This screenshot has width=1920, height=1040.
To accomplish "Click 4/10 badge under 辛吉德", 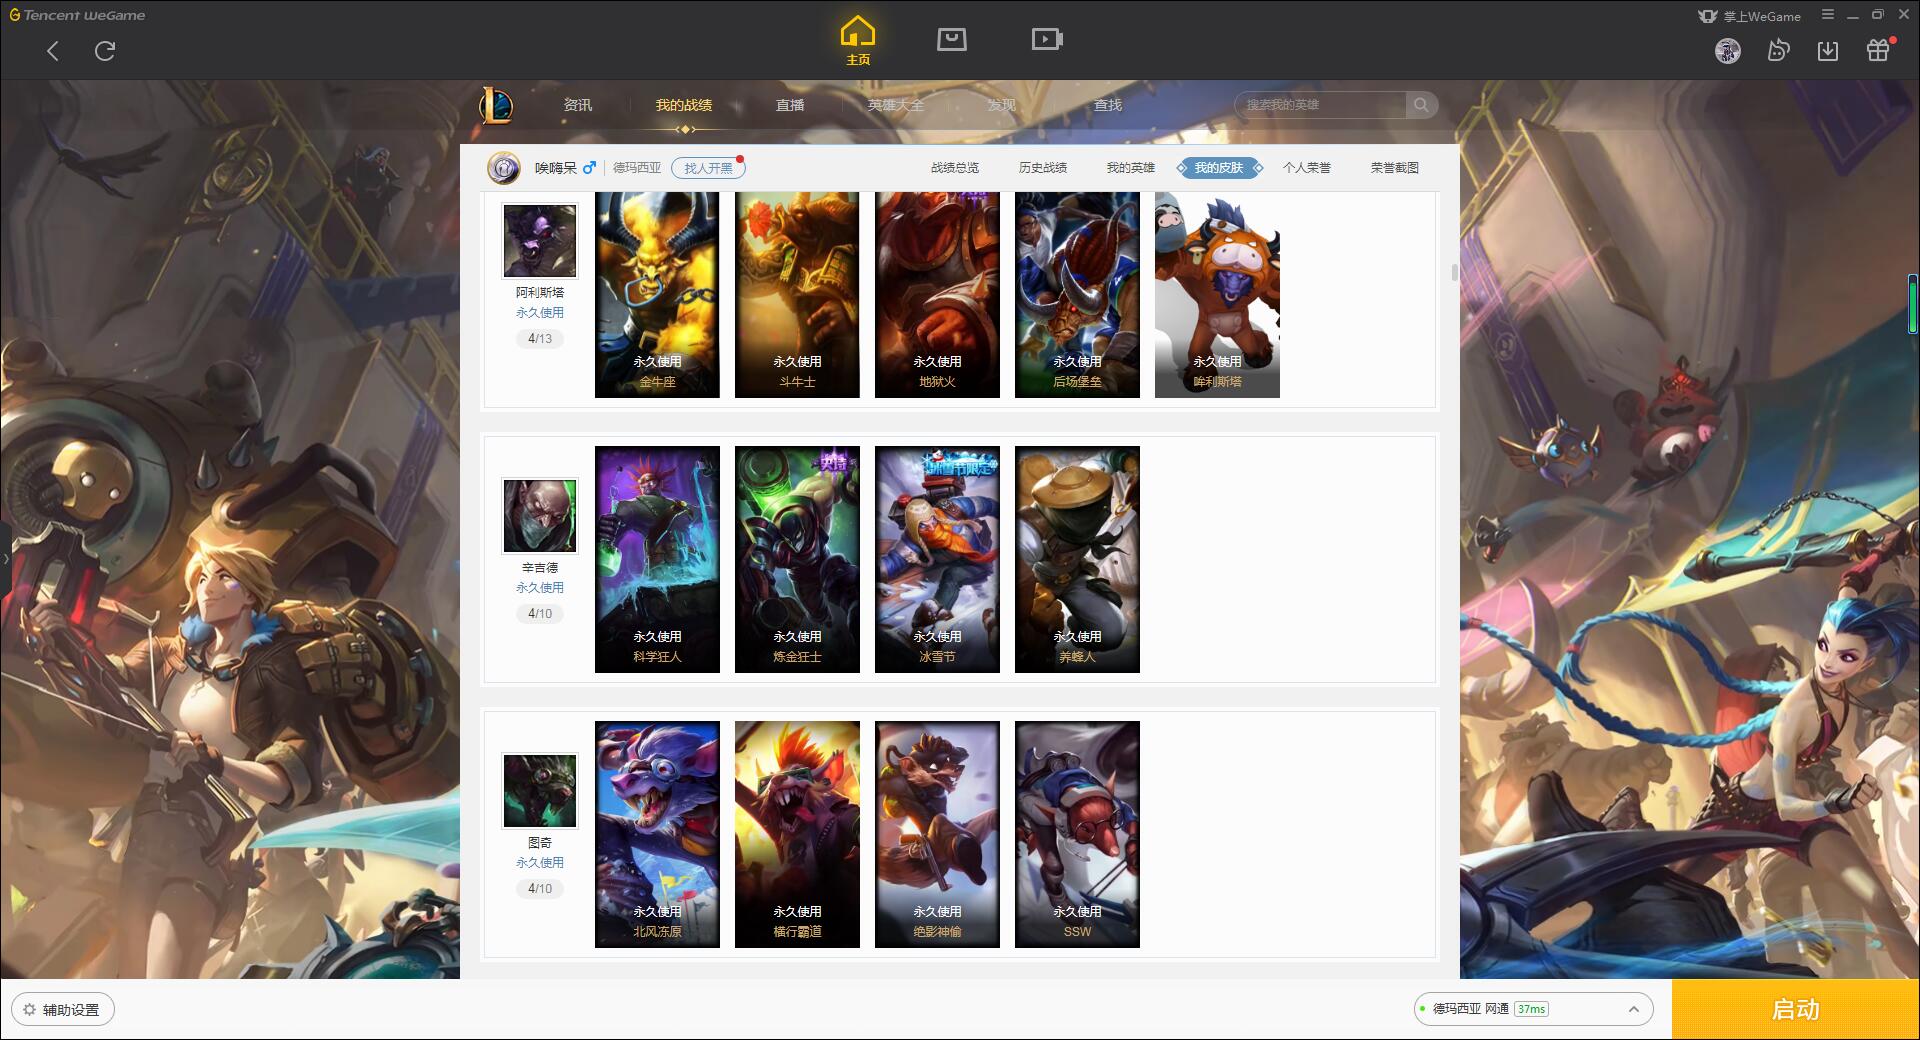I will coord(540,614).
